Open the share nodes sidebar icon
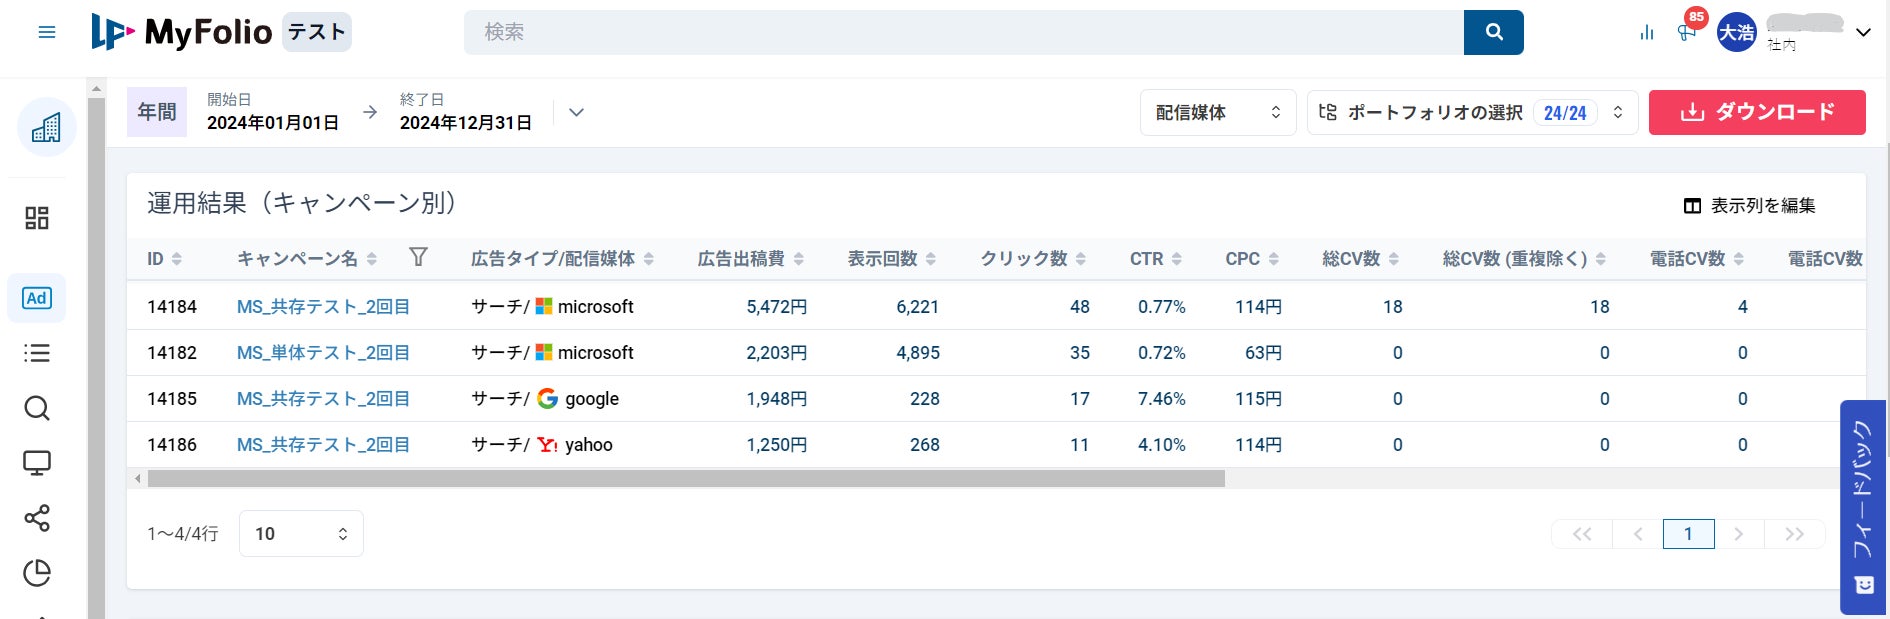Screen dimensions: 1890x619 [37, 518]
